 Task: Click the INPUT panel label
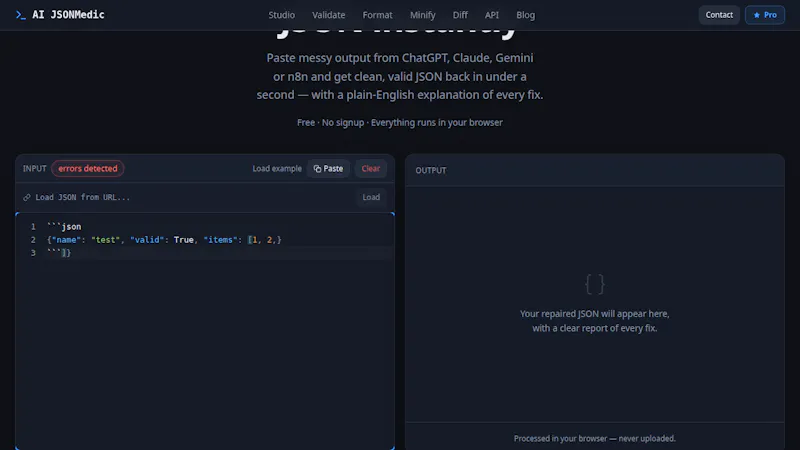point(35,168)
